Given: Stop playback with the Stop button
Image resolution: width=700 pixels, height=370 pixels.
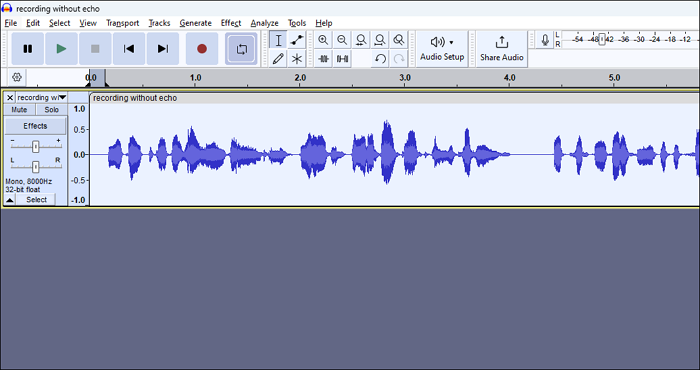Looking at the screenshot, I should coord(95,49).
